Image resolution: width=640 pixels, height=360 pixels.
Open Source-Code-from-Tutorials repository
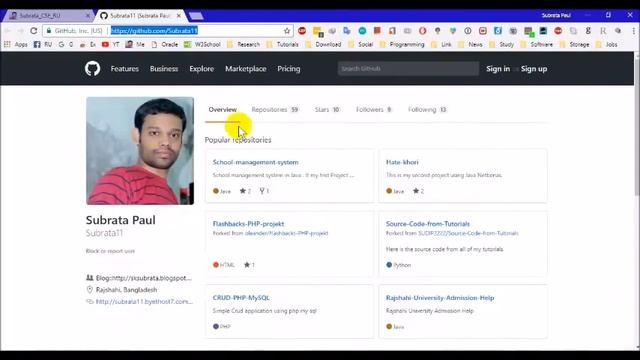point(428,224)
